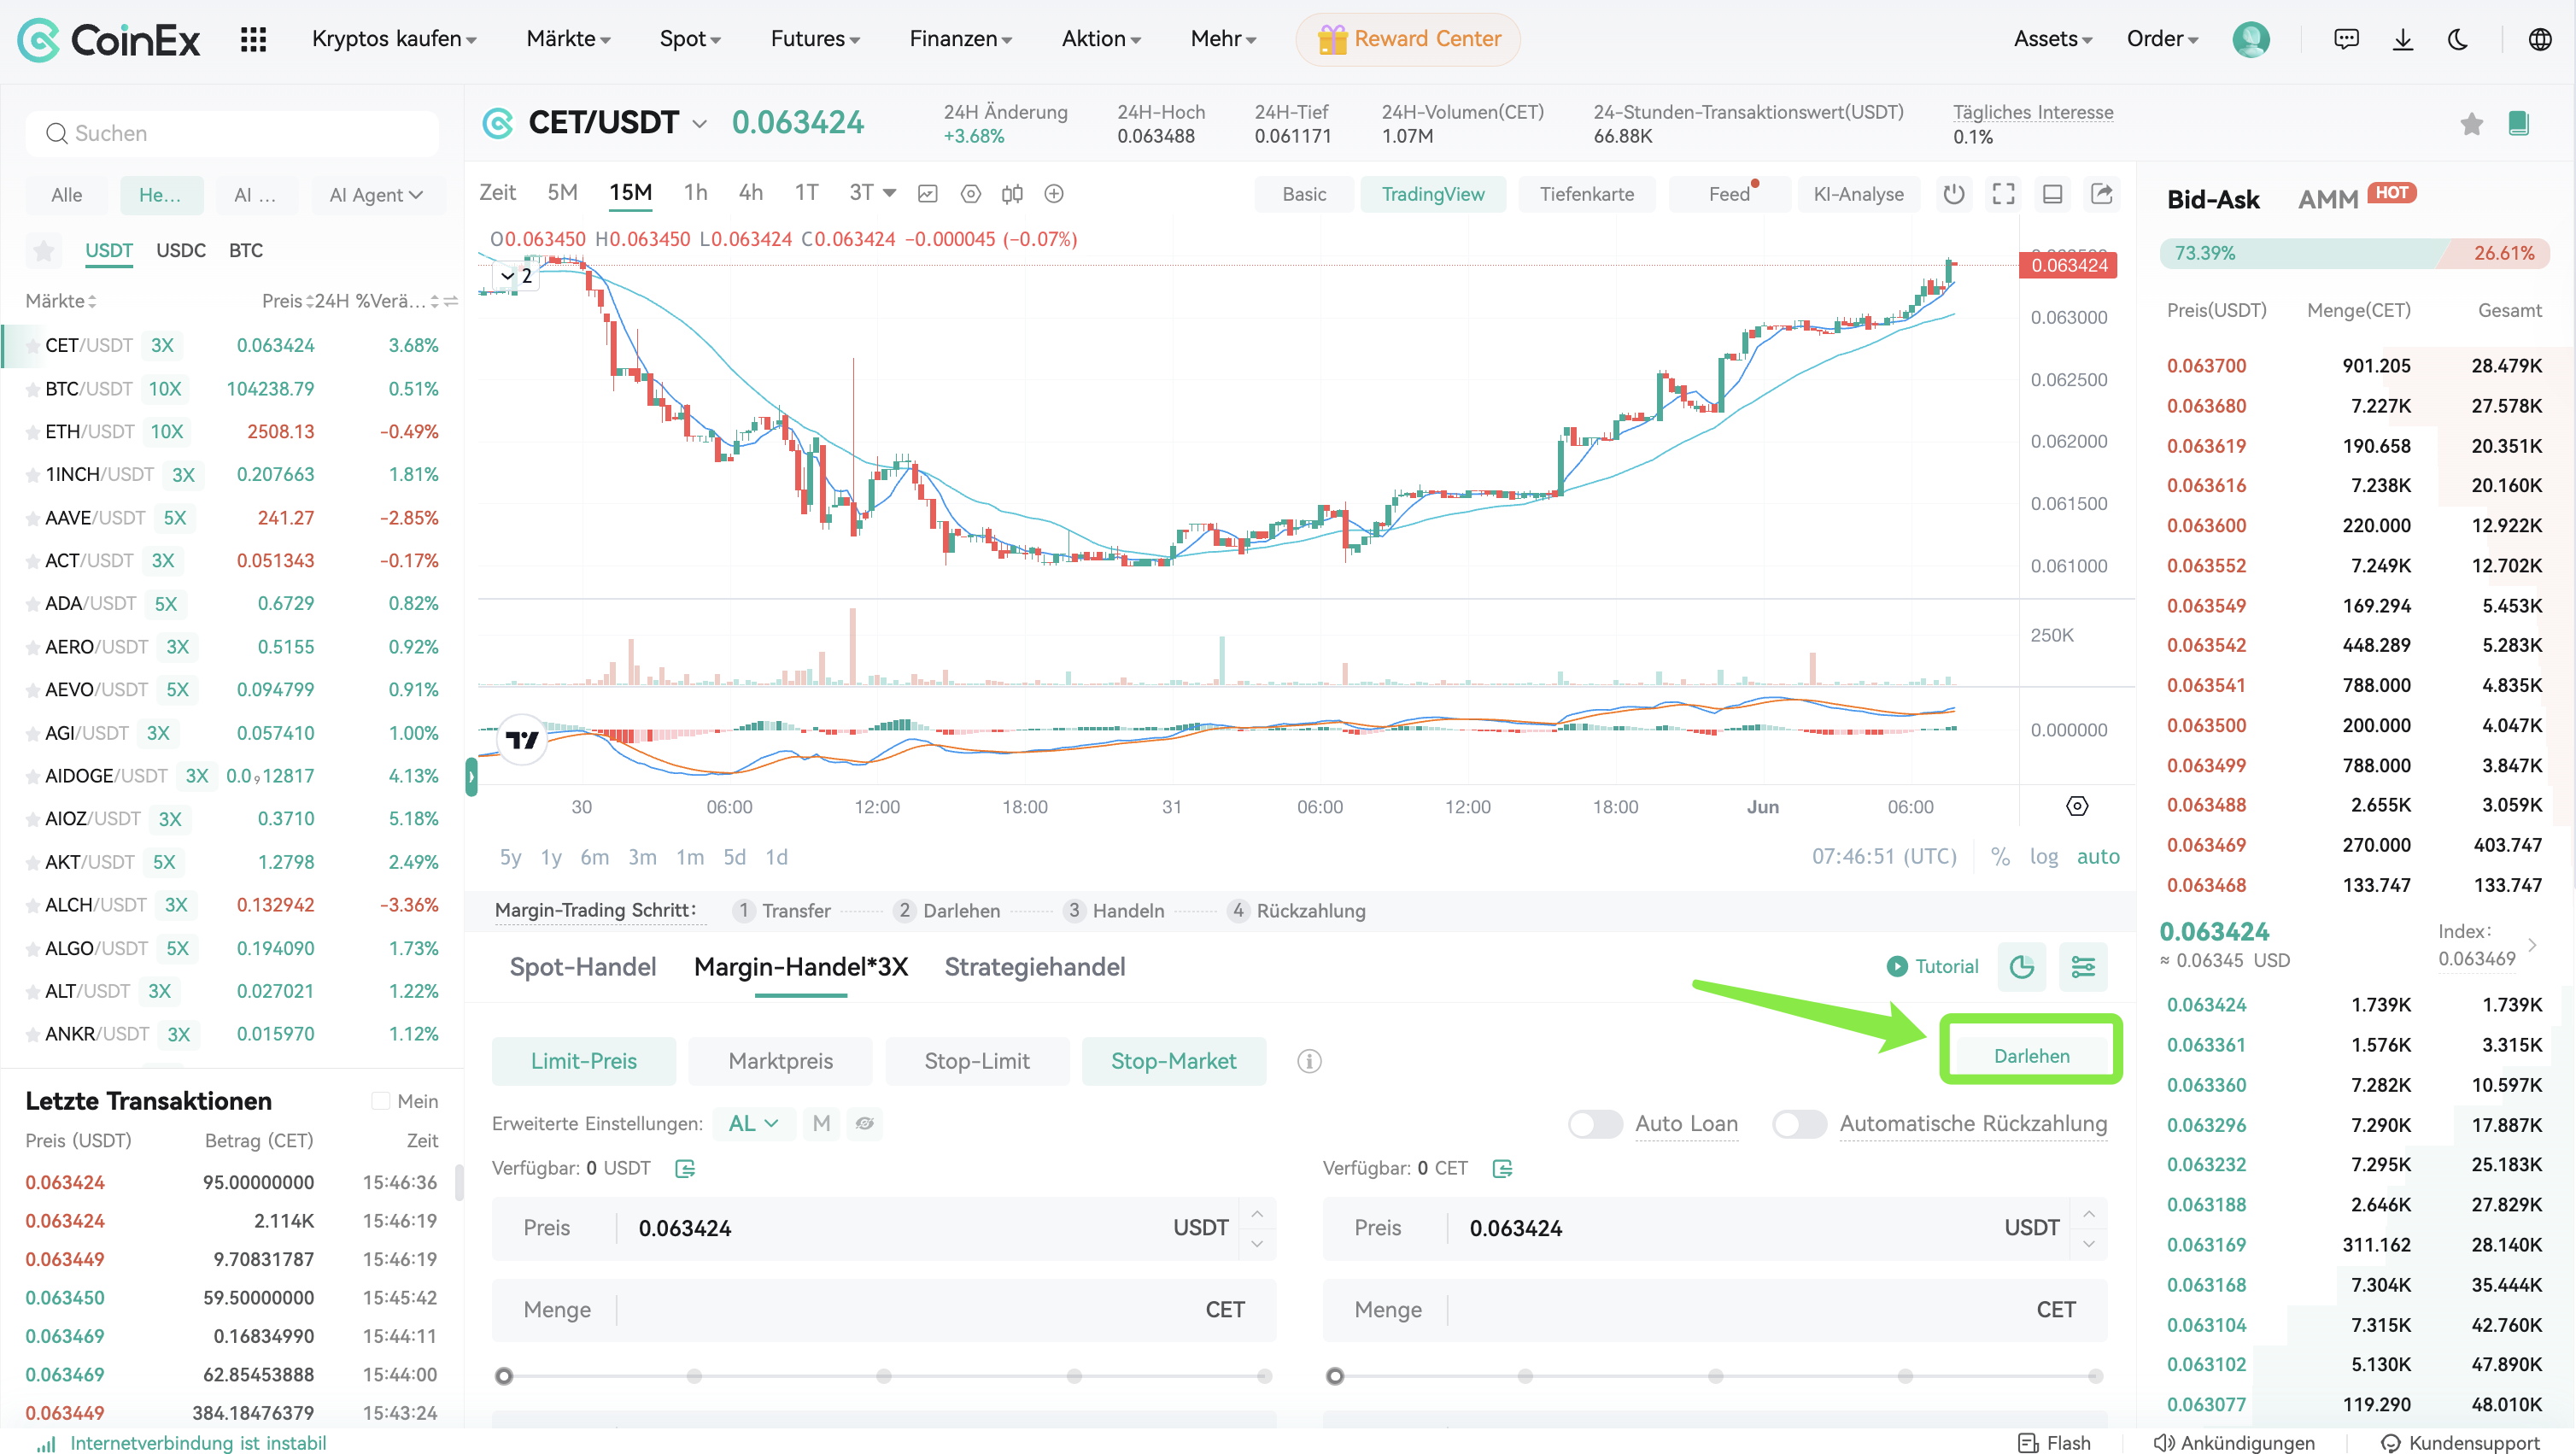This screenshot has width=2576, height=1454.
Task: Open transfer icon next to Verfügbar USDT
Action: [x=685, y=1168]
